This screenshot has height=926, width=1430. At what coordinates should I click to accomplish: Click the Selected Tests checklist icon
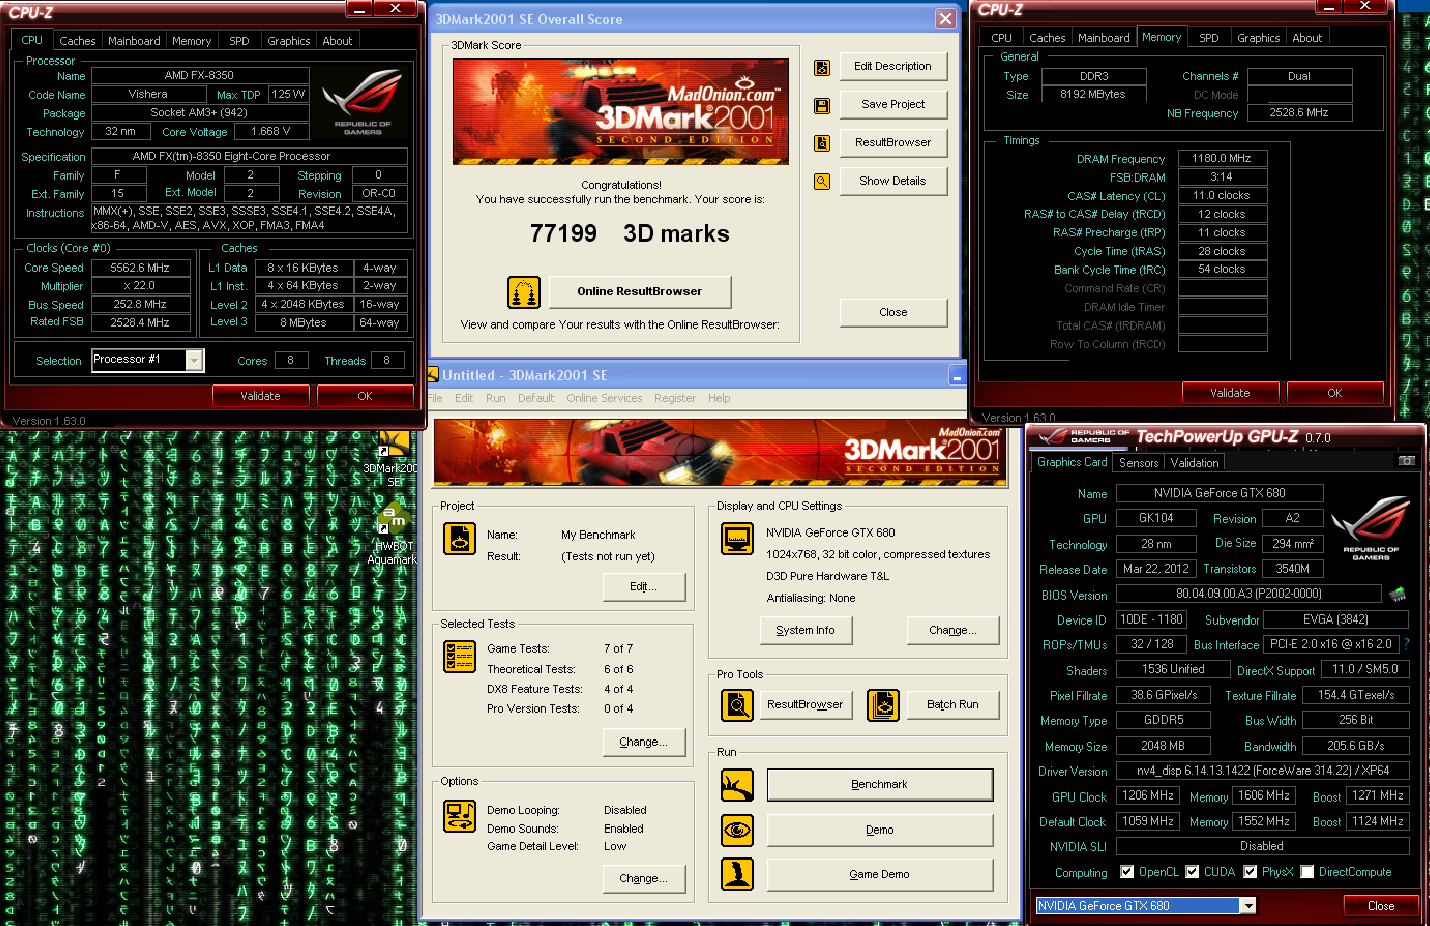pyautogui.click(x=459, y=656)
